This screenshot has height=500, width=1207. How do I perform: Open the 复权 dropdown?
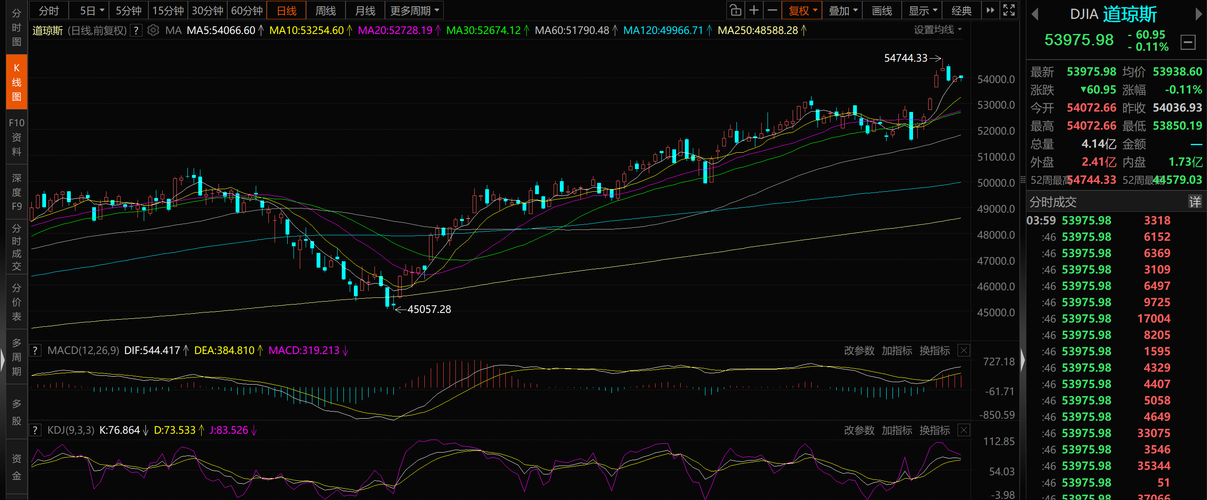803,10
